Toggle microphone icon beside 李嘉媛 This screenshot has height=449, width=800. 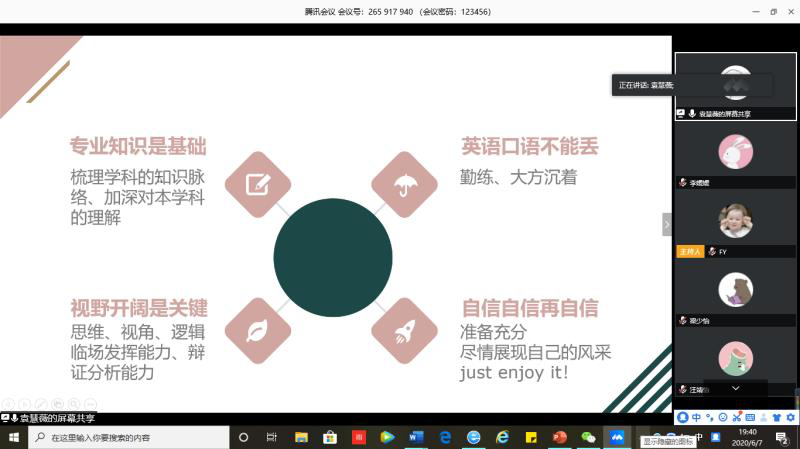[683, 183]
